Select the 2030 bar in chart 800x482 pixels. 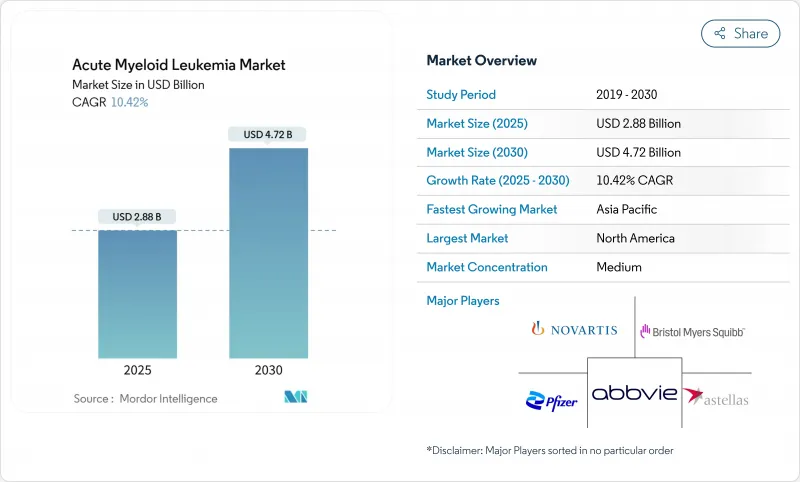268,253
